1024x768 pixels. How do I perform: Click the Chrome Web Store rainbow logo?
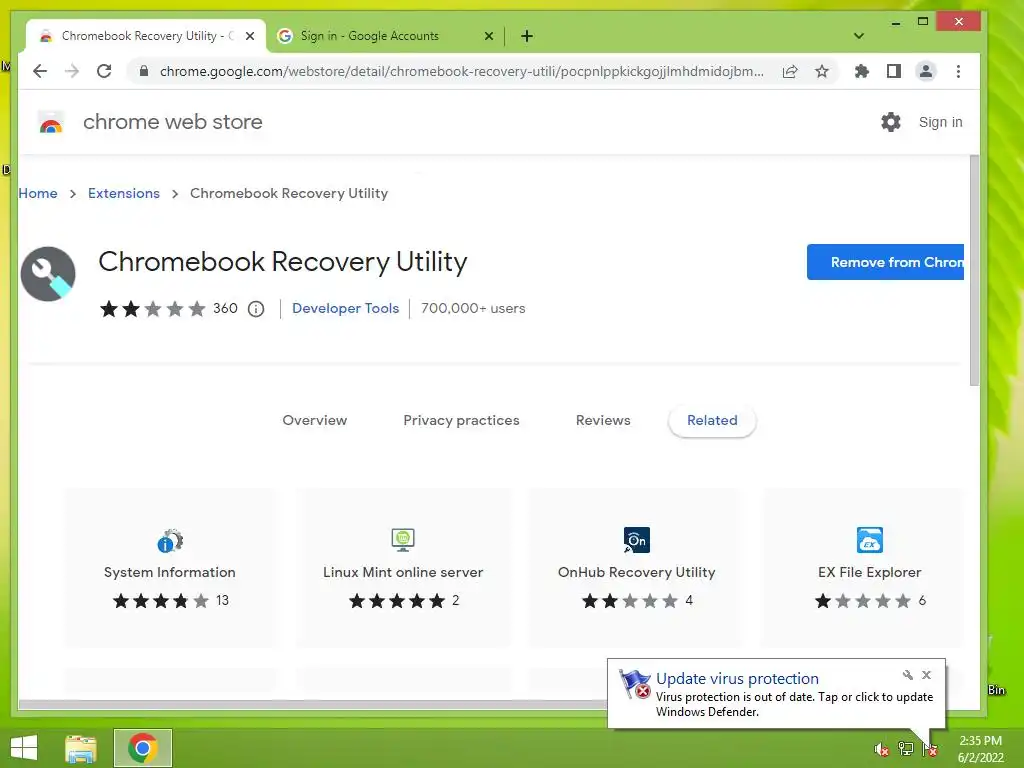(51, 122)
